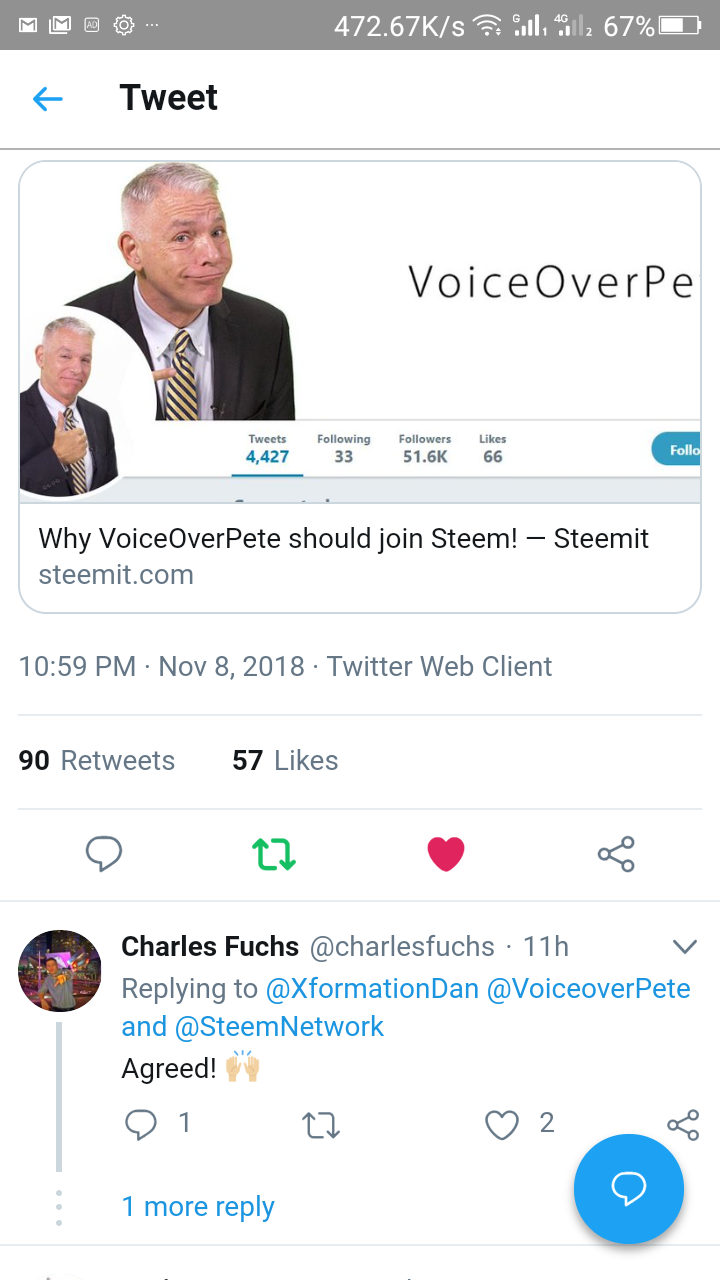Open Charles Fuchs' profile avatar
The image size is (720, 1280).
click(60, 971)
